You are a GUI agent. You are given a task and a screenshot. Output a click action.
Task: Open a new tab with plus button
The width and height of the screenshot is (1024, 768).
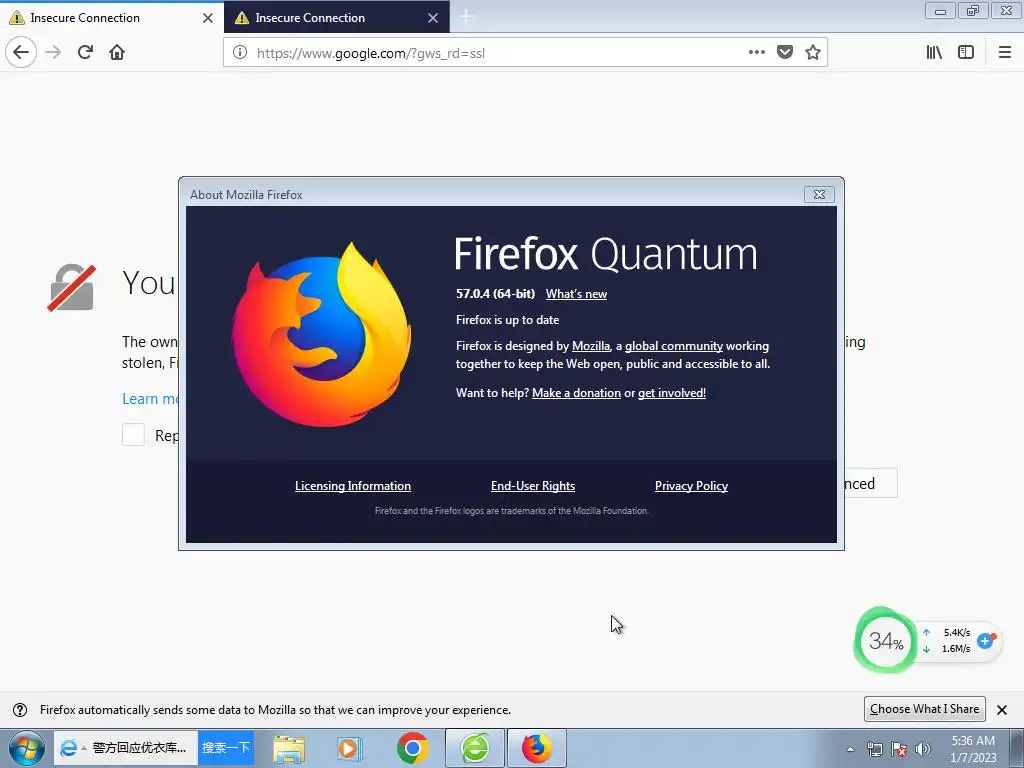point(466,17)
